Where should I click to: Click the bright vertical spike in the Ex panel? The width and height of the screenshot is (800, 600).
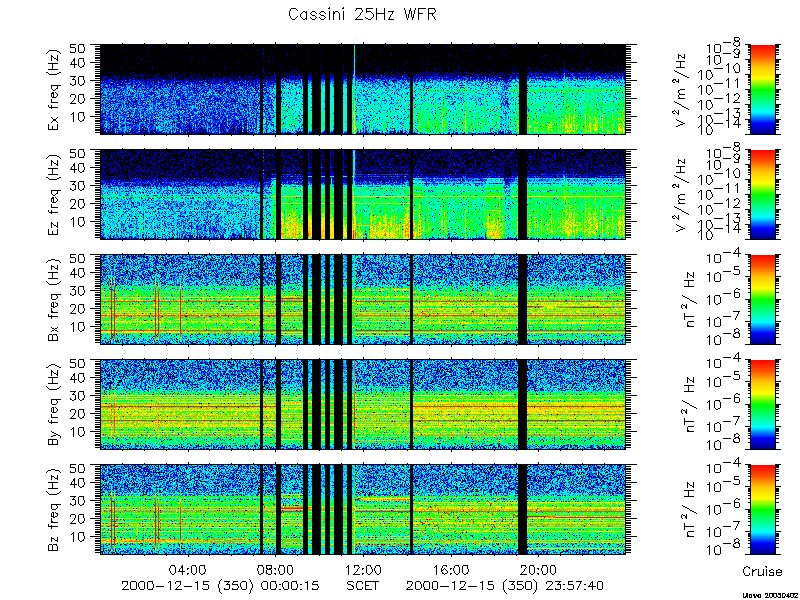click(x=354, y=89)
